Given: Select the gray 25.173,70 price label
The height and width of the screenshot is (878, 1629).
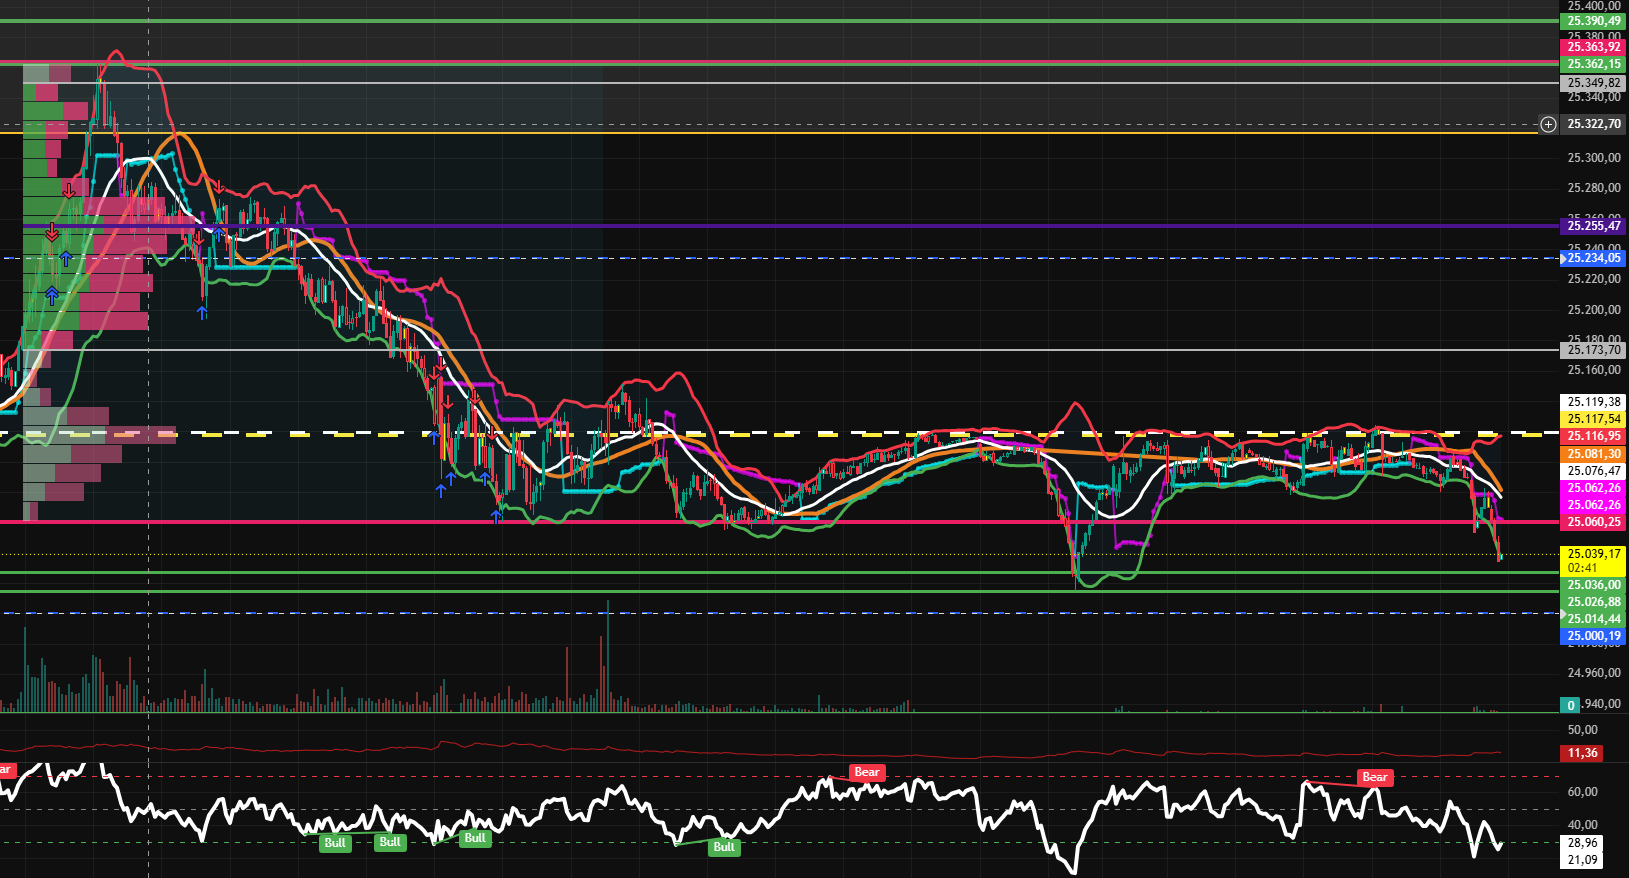Looking at the screenshot, I should [1594, 350].
